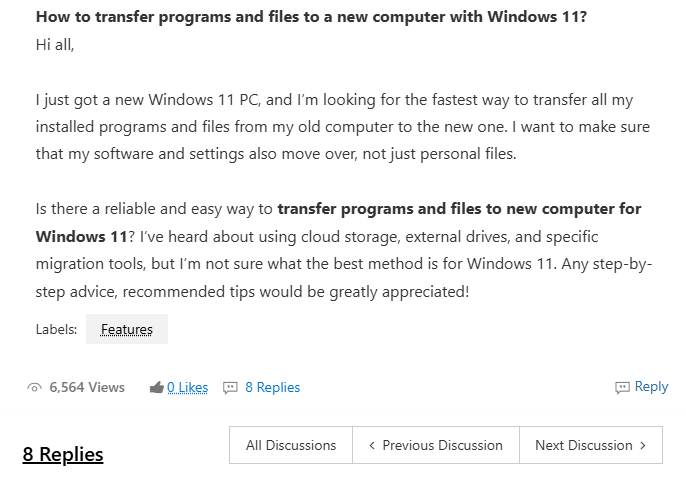Click the "Labels:" text

click(56, 329)
